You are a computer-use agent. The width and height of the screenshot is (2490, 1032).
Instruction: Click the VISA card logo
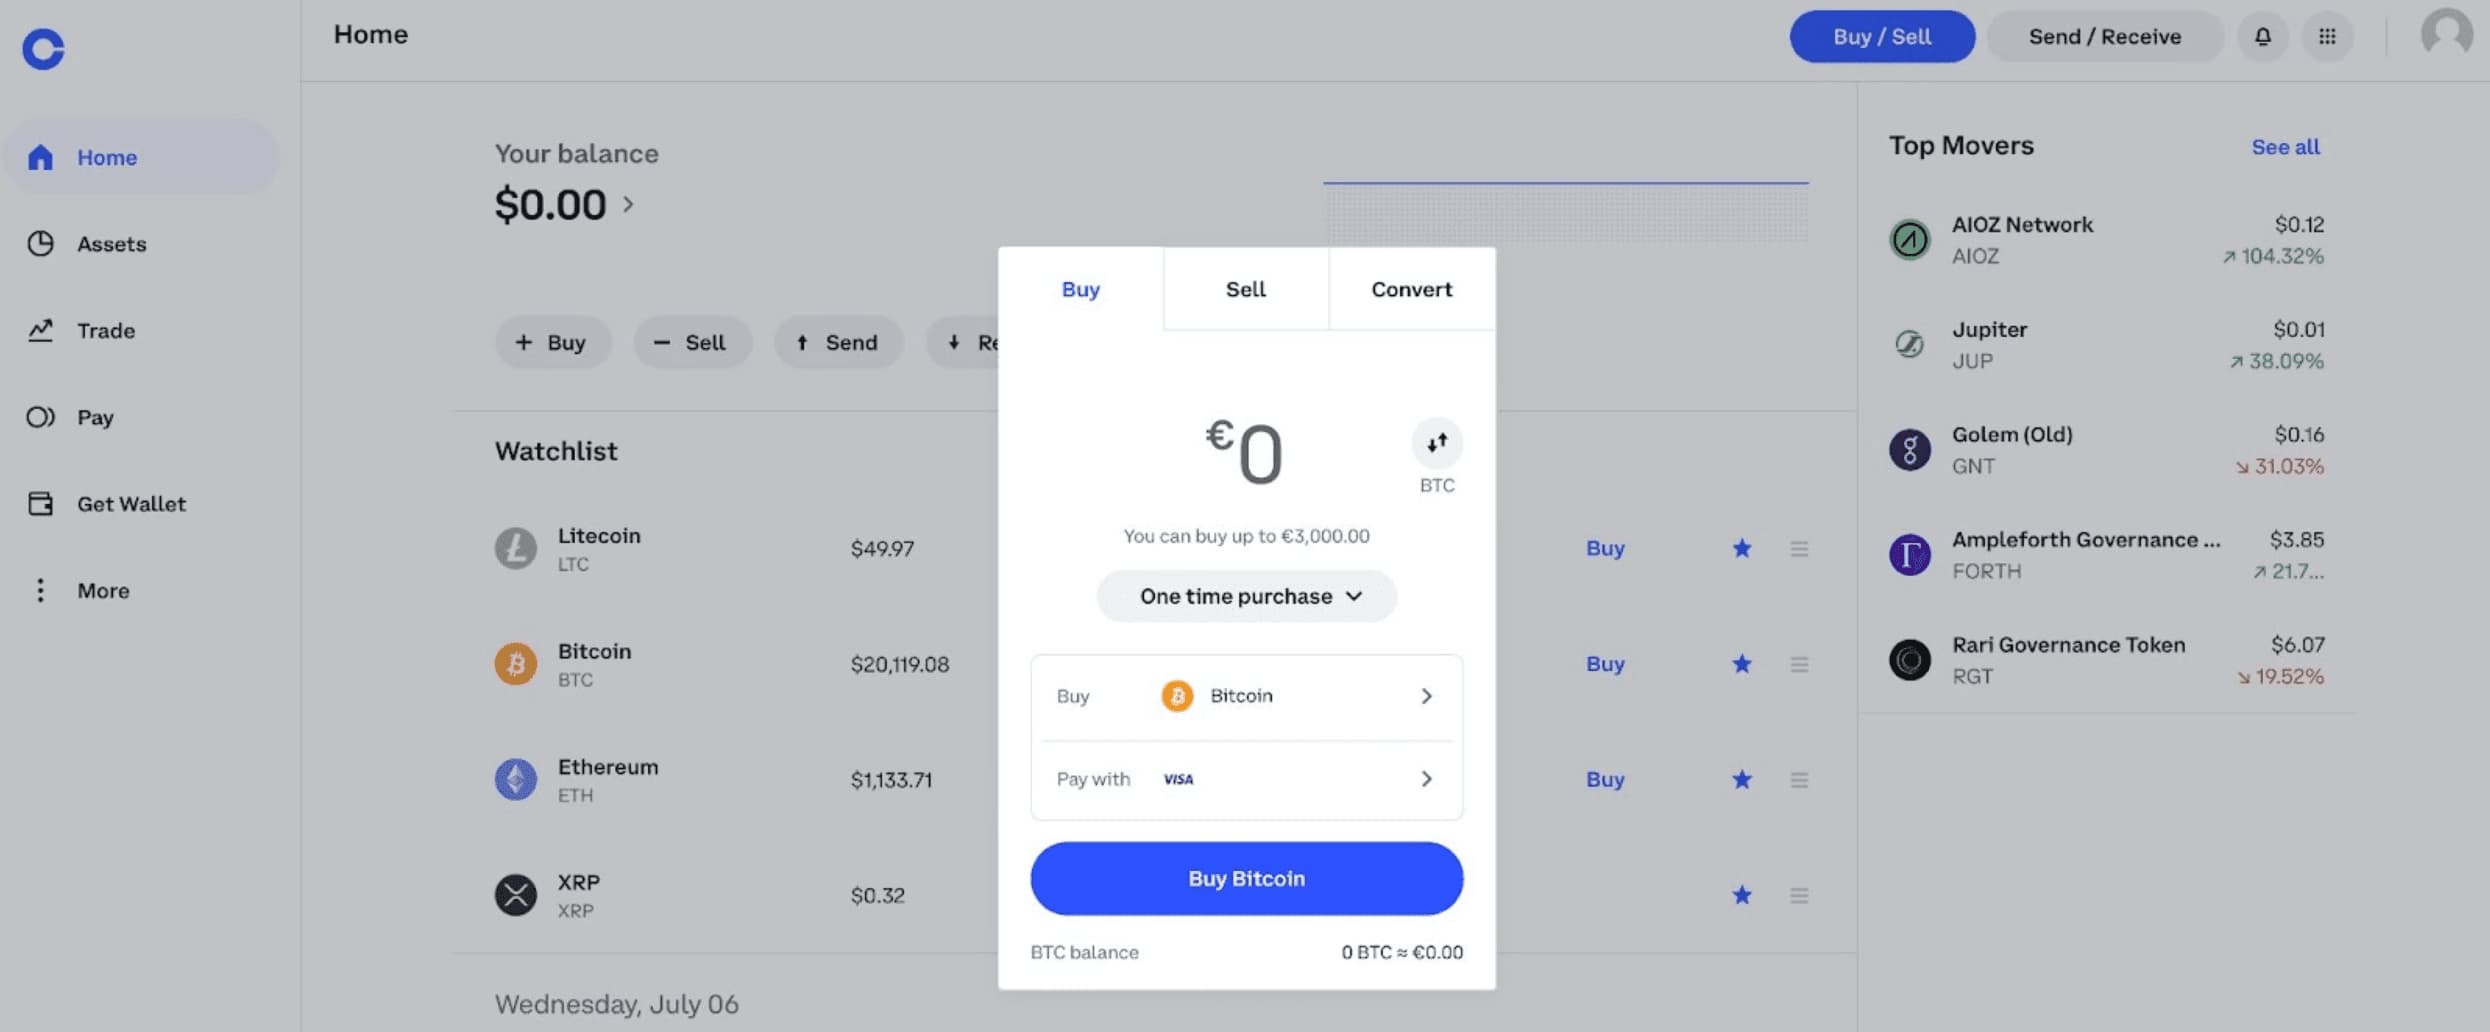coord(1178,779)
